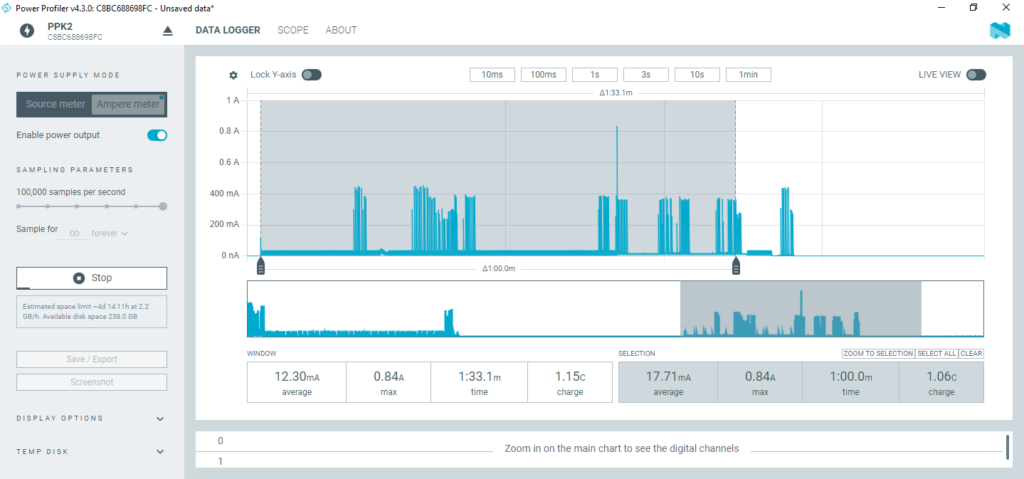The width and height of the screenshot is (1024, 479).
Task: Set time window to 10s
Action: (697, 74)
